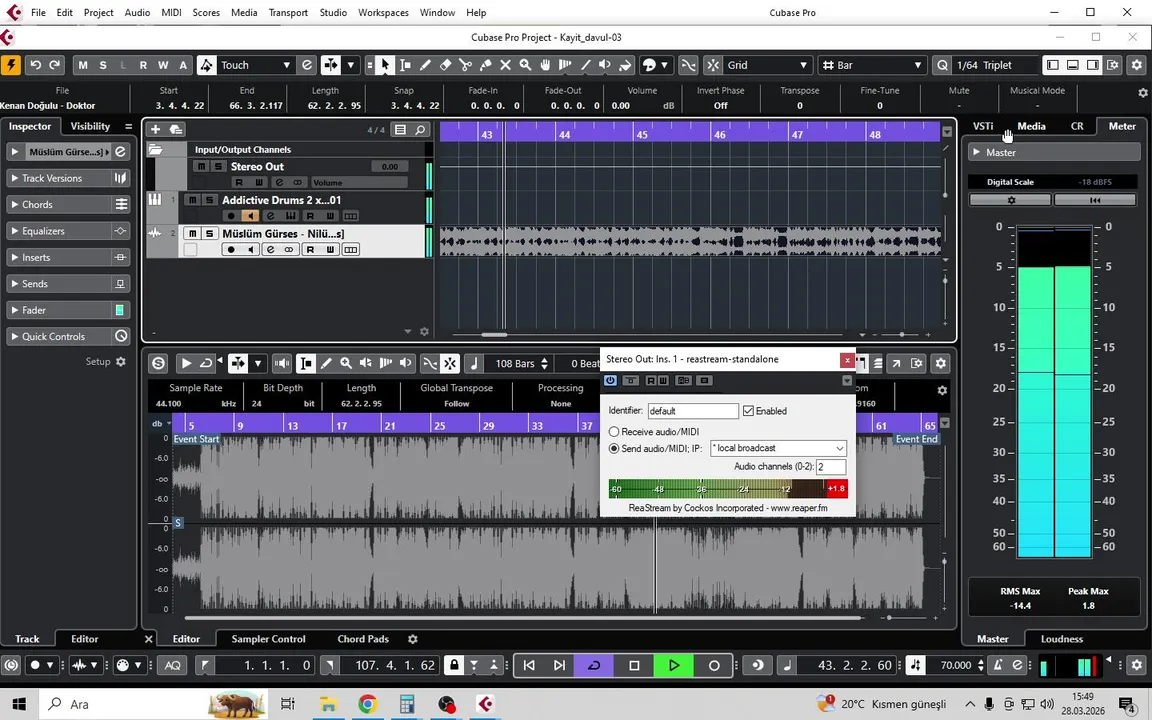Select the Range Selection tool in main toolbar
The height and width of the screenshot is (720, 1152).
point(405,65)
